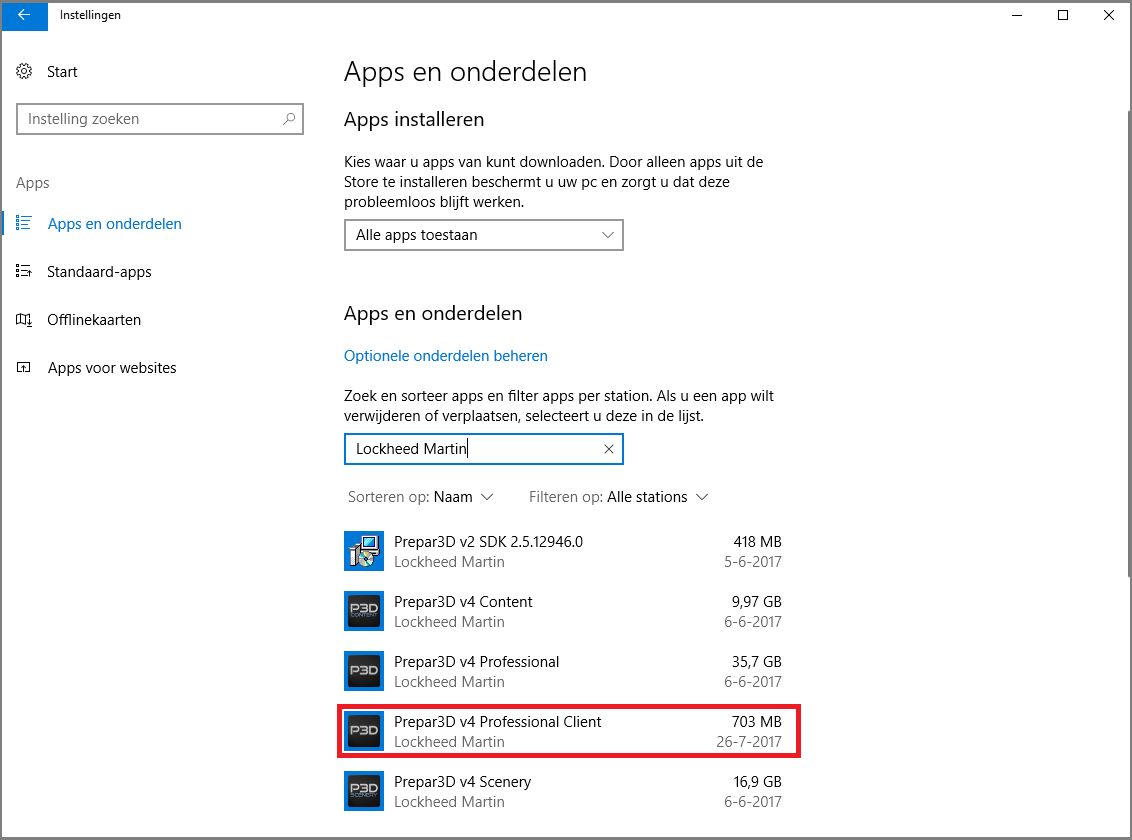The width and height of the screenshot is (1132, 840).
Task: Open Optionele onderdelen beheren link
Action: click(445, 356)
